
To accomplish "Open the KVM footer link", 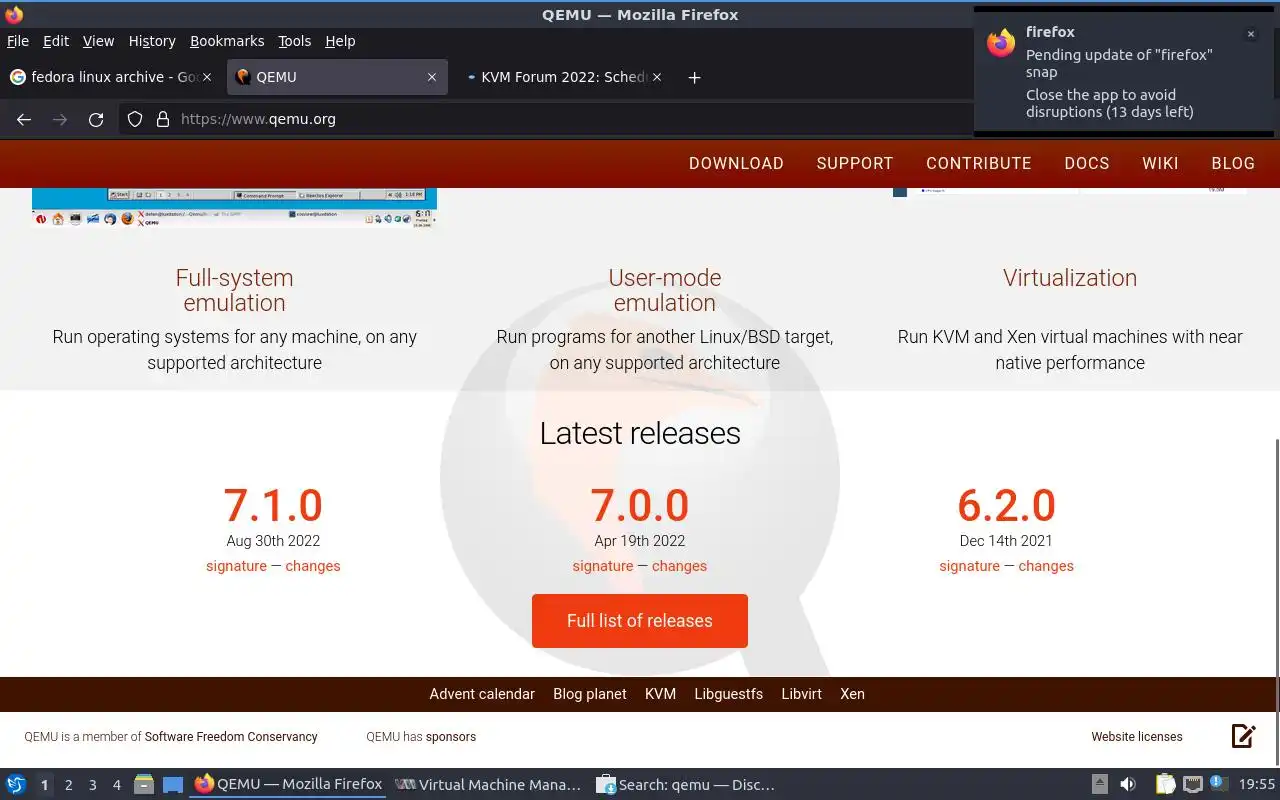I will [x=660, y=694].
